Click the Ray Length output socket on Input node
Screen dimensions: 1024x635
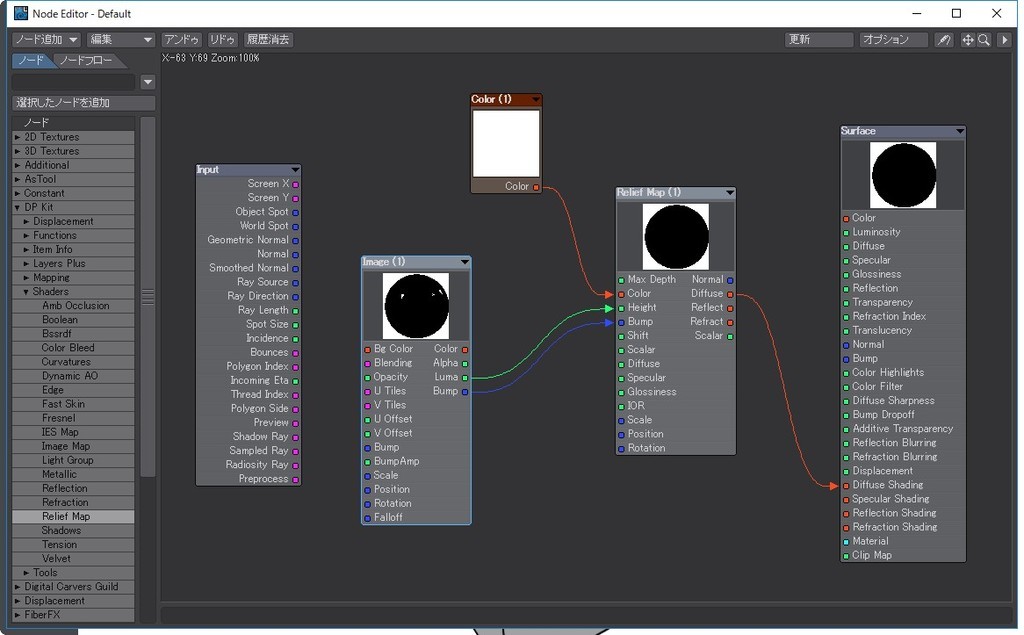[x=295, y=310]
